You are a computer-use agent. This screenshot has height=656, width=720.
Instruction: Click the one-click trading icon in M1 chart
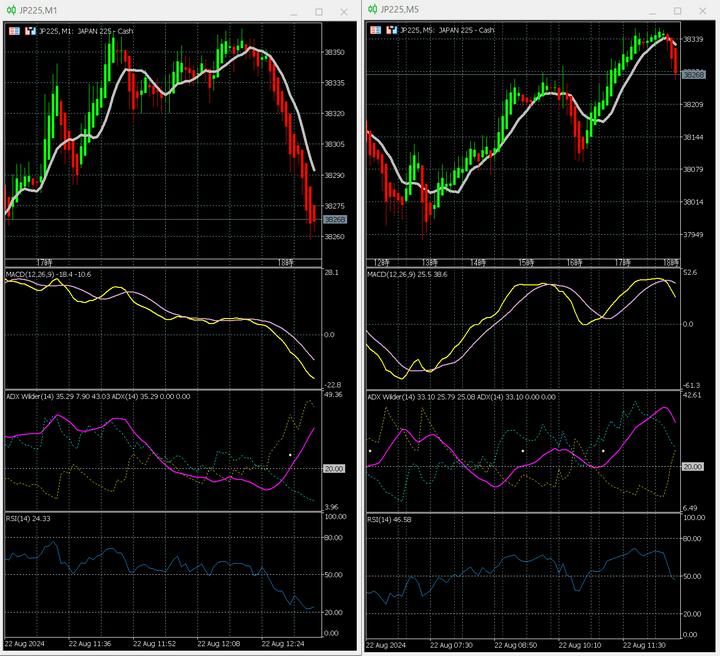[x=14, y=31]
